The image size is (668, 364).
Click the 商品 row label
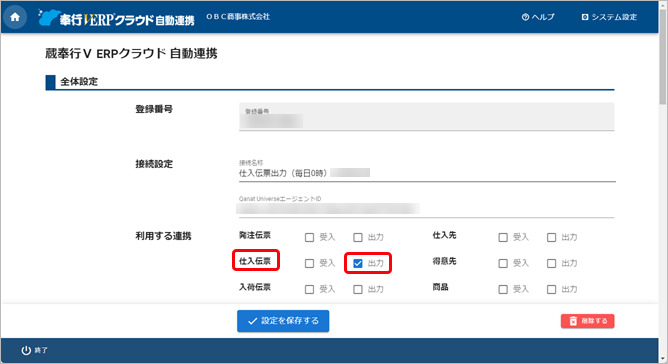441,287
